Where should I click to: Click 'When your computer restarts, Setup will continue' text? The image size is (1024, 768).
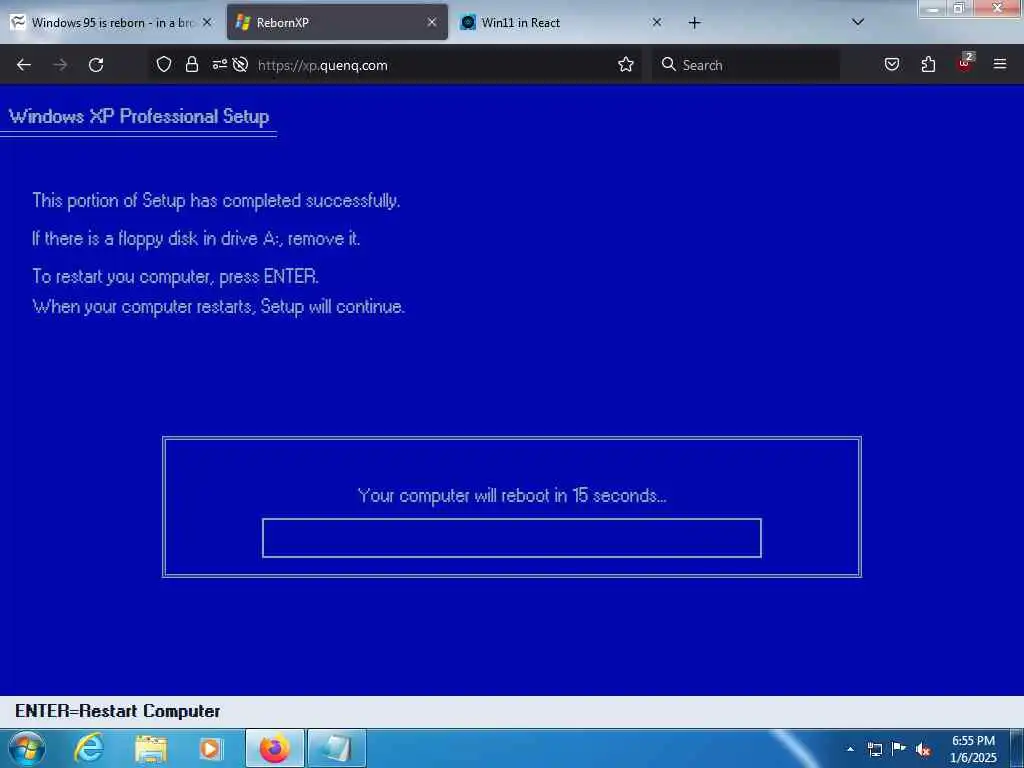pyautogui.click(x=219, y=306)
